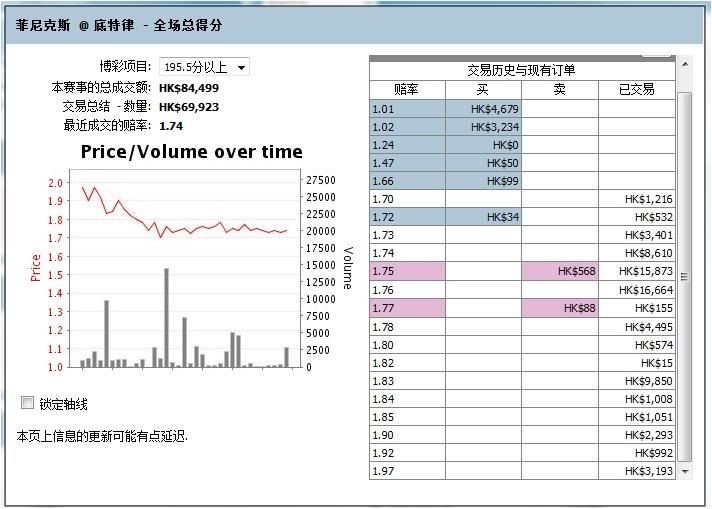Select the HK$3,234 buy order at 1.02
Screen dimensions: 712x509
click(x=483, y=127)
